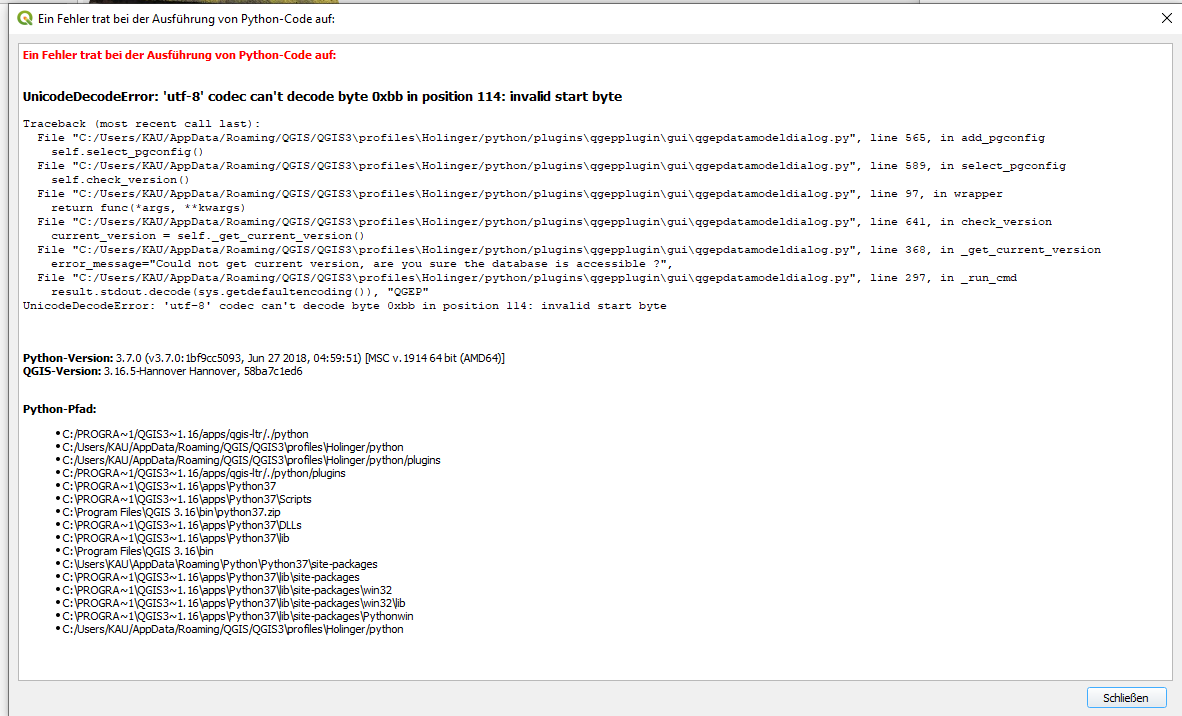Click 'current_version = self._get_current_version()' line
The width and height of the screenshot is (1182, 716).
click(x=208, y=235)
